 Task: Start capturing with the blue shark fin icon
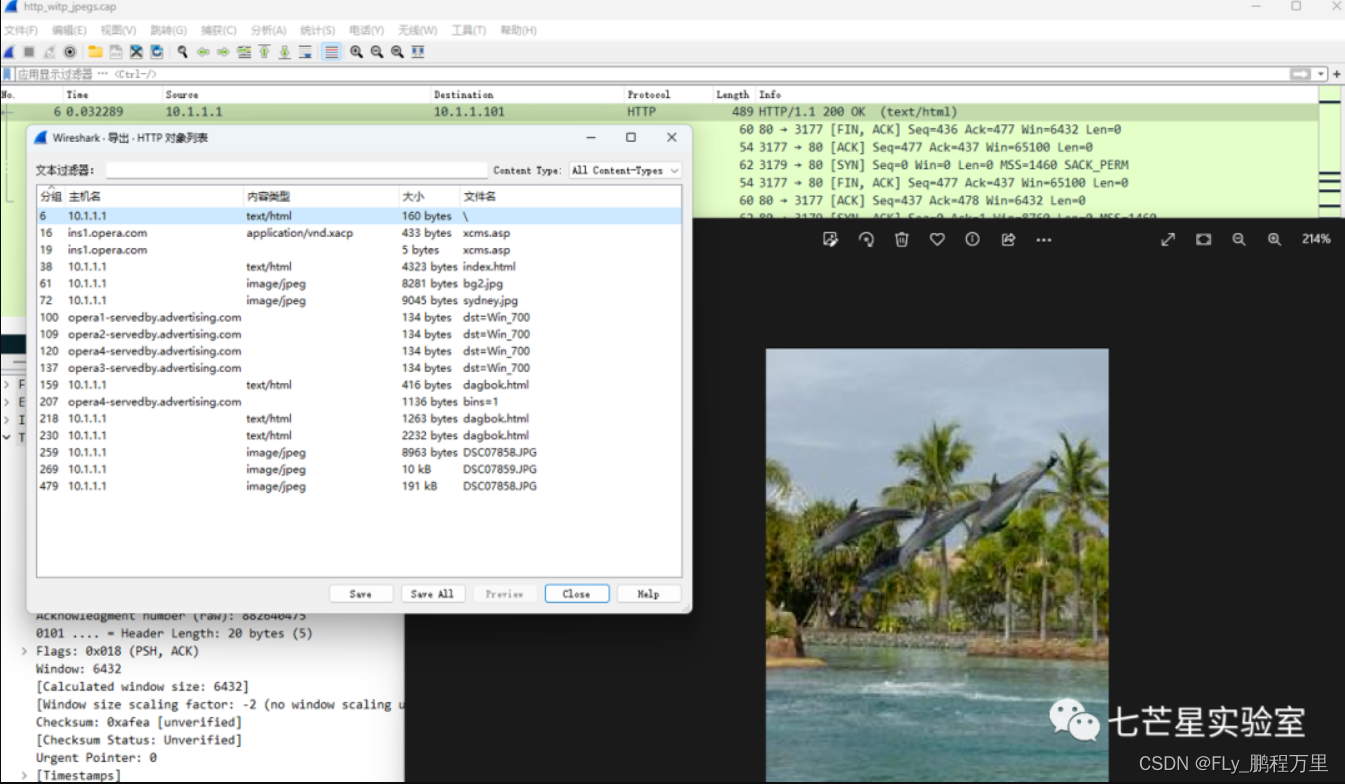pos(9,52)
